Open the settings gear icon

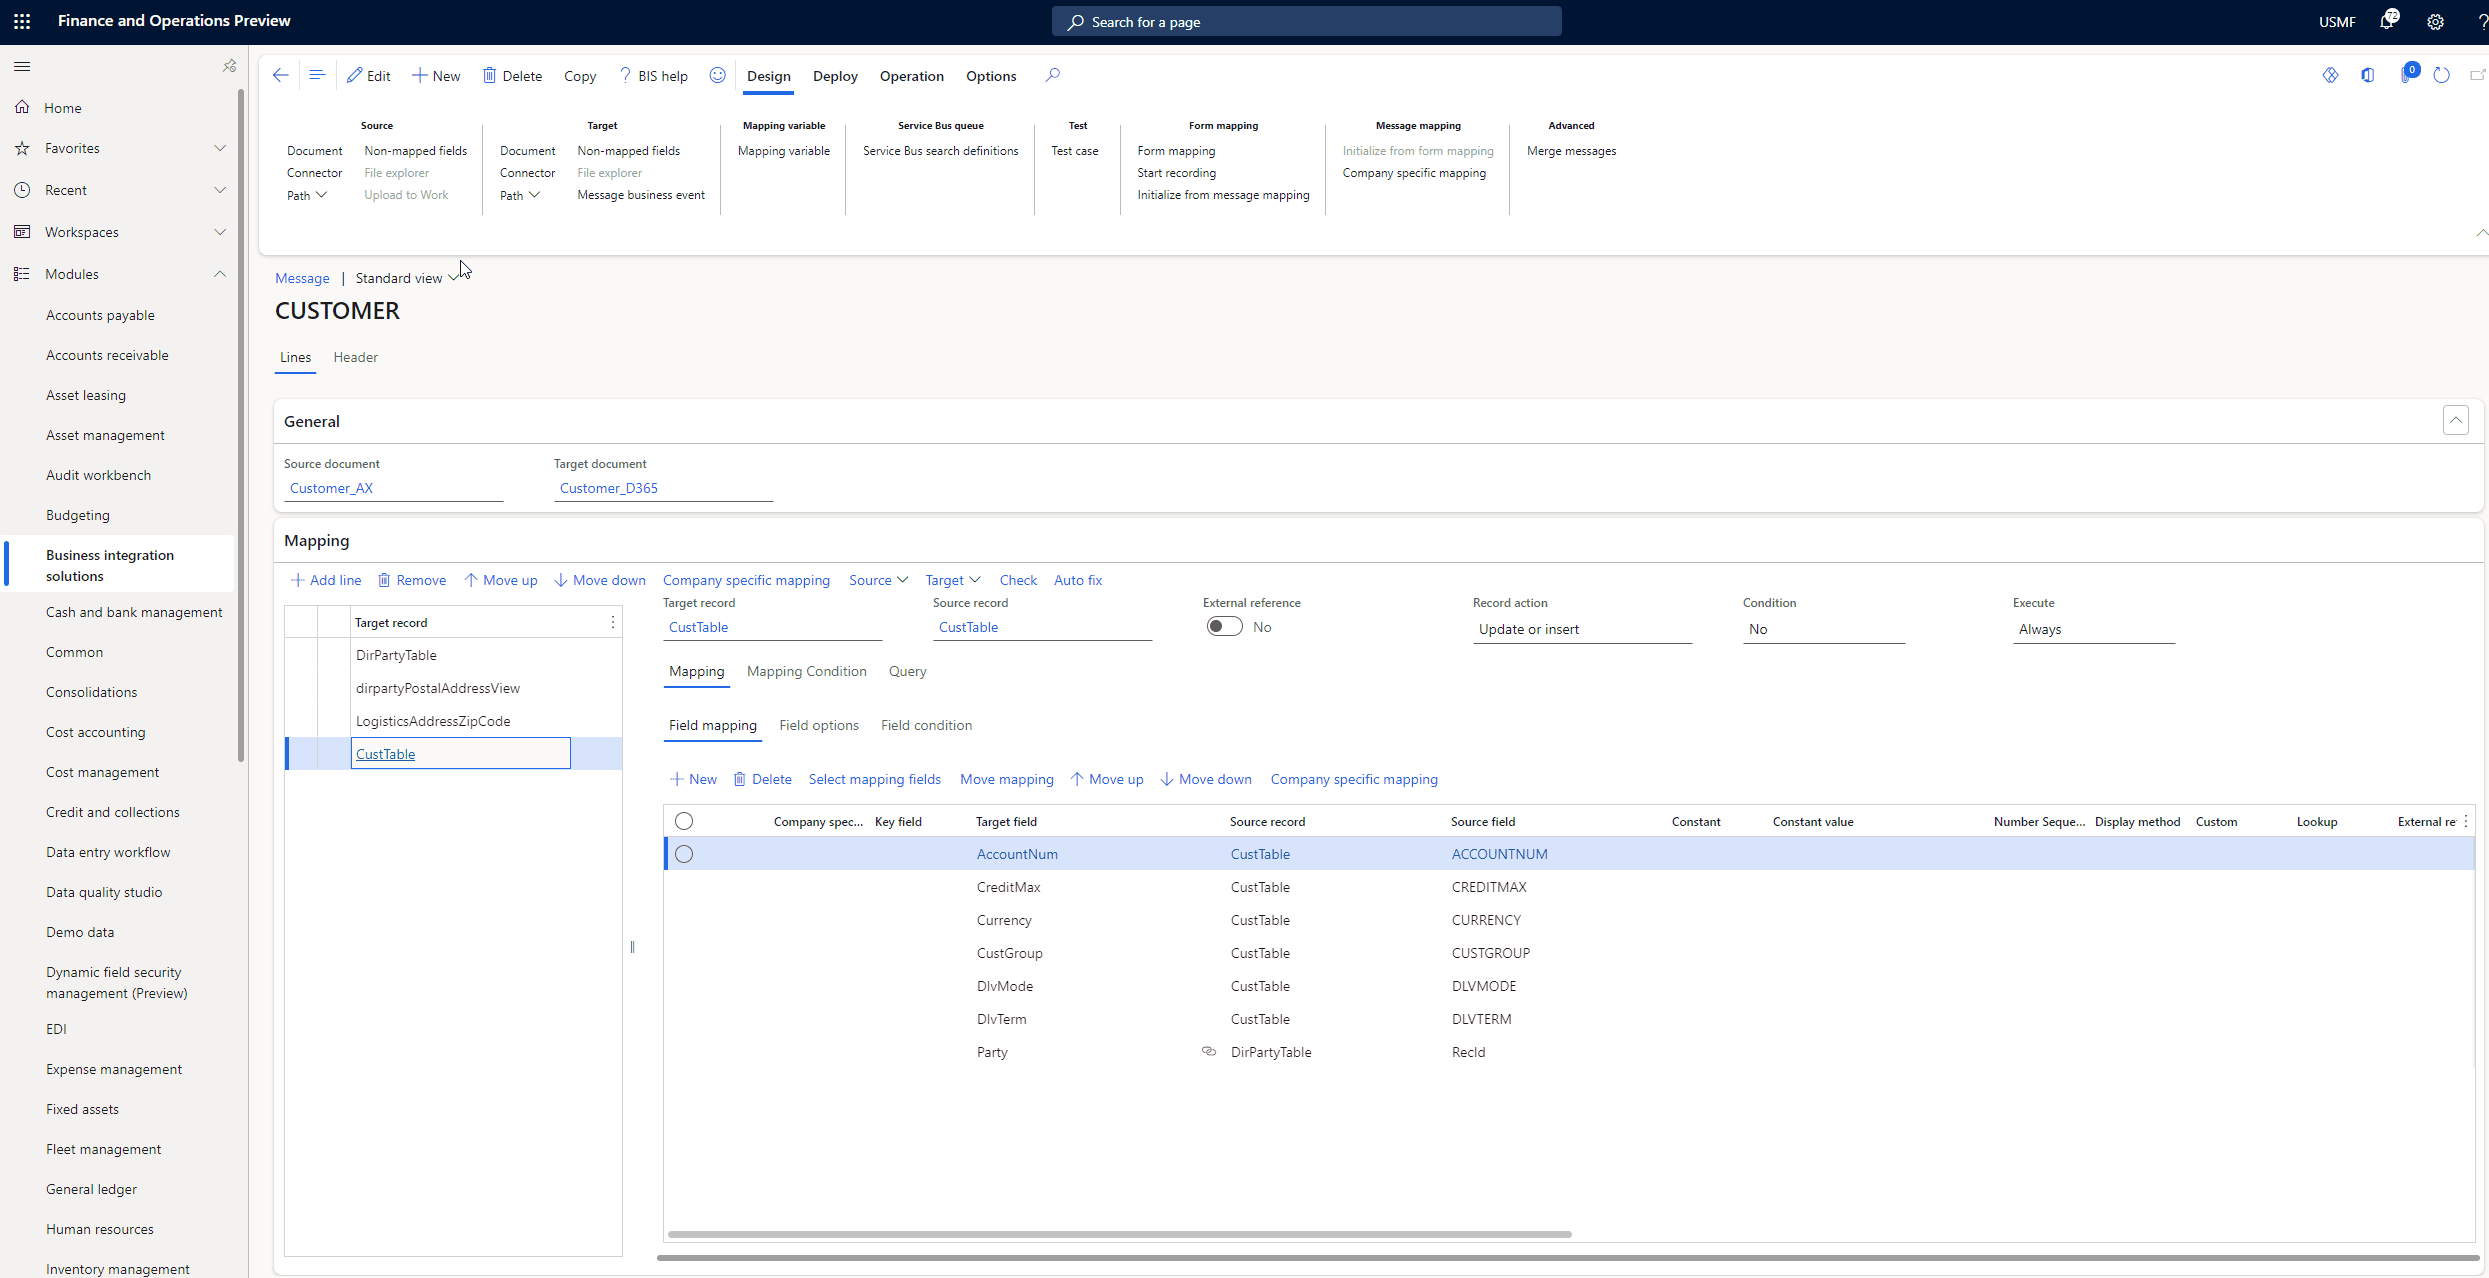tap(2436, 22)
